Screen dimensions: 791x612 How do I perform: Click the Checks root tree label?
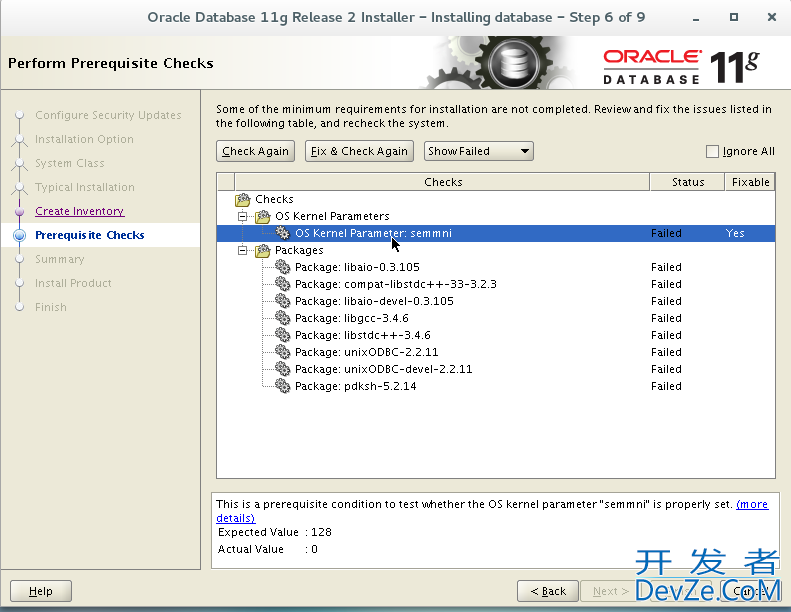tap(274, 199)
